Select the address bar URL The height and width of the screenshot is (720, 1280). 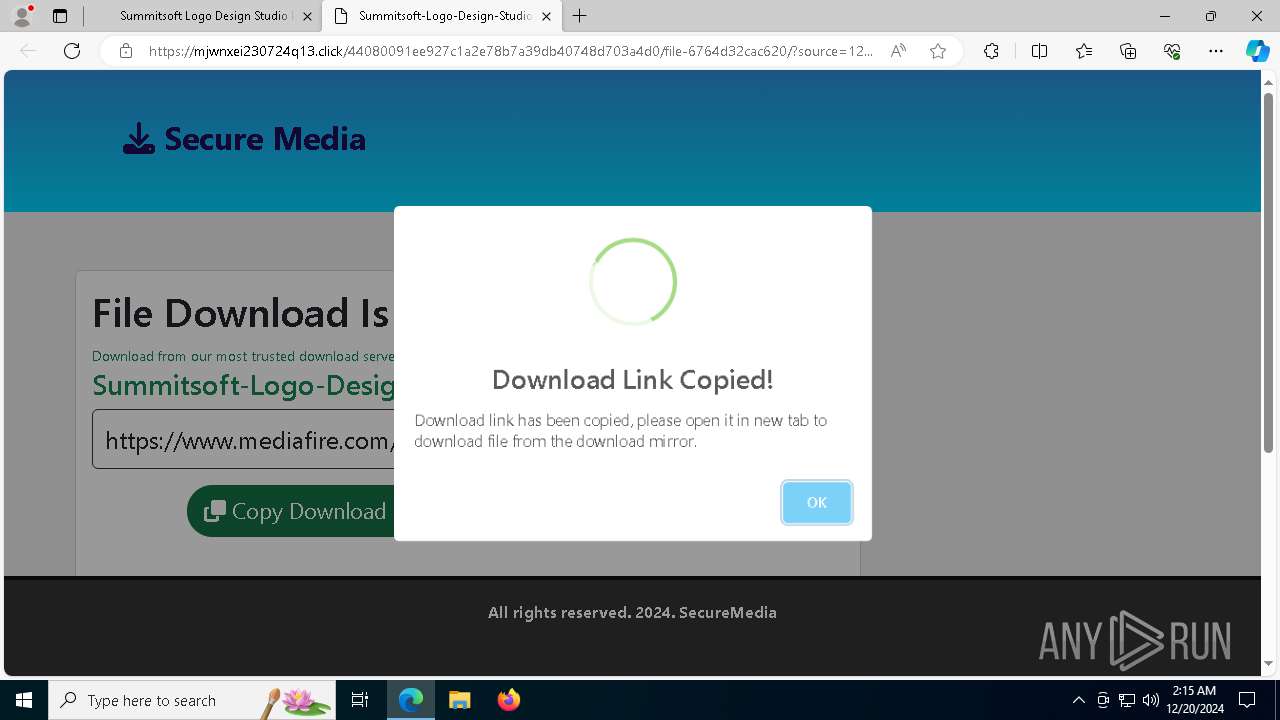[x=510, y=51]
